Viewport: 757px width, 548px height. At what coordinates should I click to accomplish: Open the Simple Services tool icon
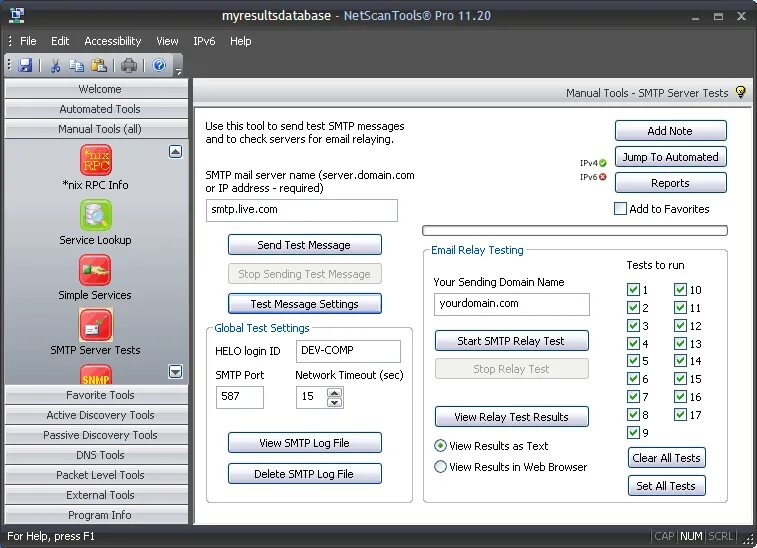[95, 270]
